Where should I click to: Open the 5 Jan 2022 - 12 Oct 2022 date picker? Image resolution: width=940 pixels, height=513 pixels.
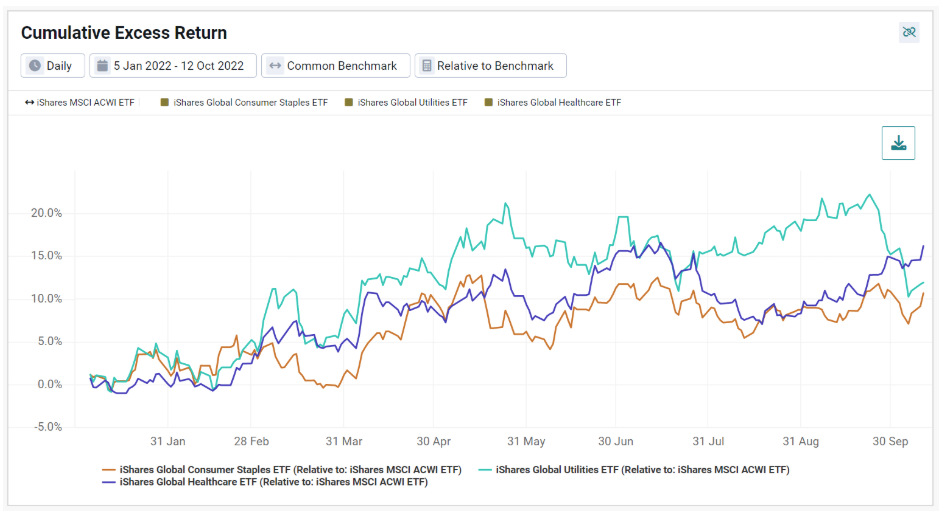[x=173, y=65]
